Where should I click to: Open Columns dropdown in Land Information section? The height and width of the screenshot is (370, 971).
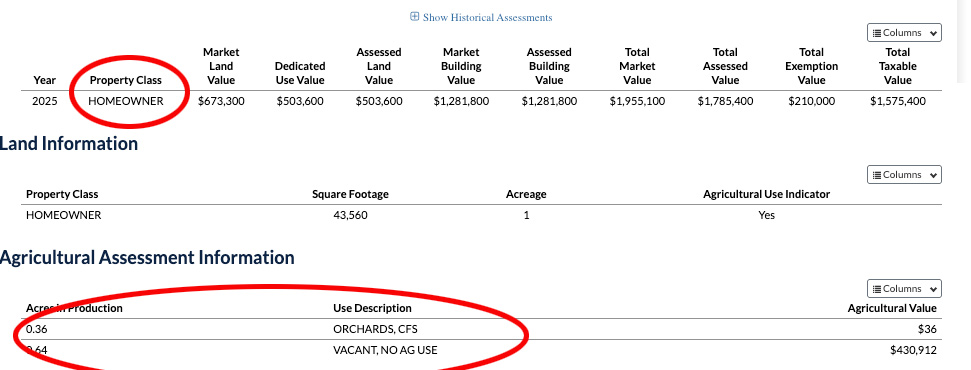point(904,175)
